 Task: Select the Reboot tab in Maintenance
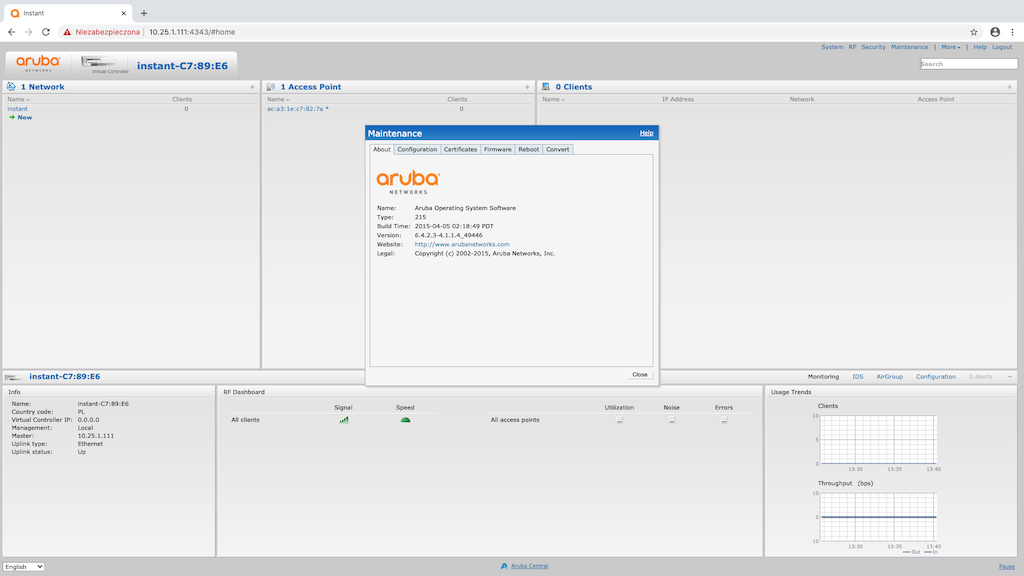pyautogui.click(x=528, y=149)
